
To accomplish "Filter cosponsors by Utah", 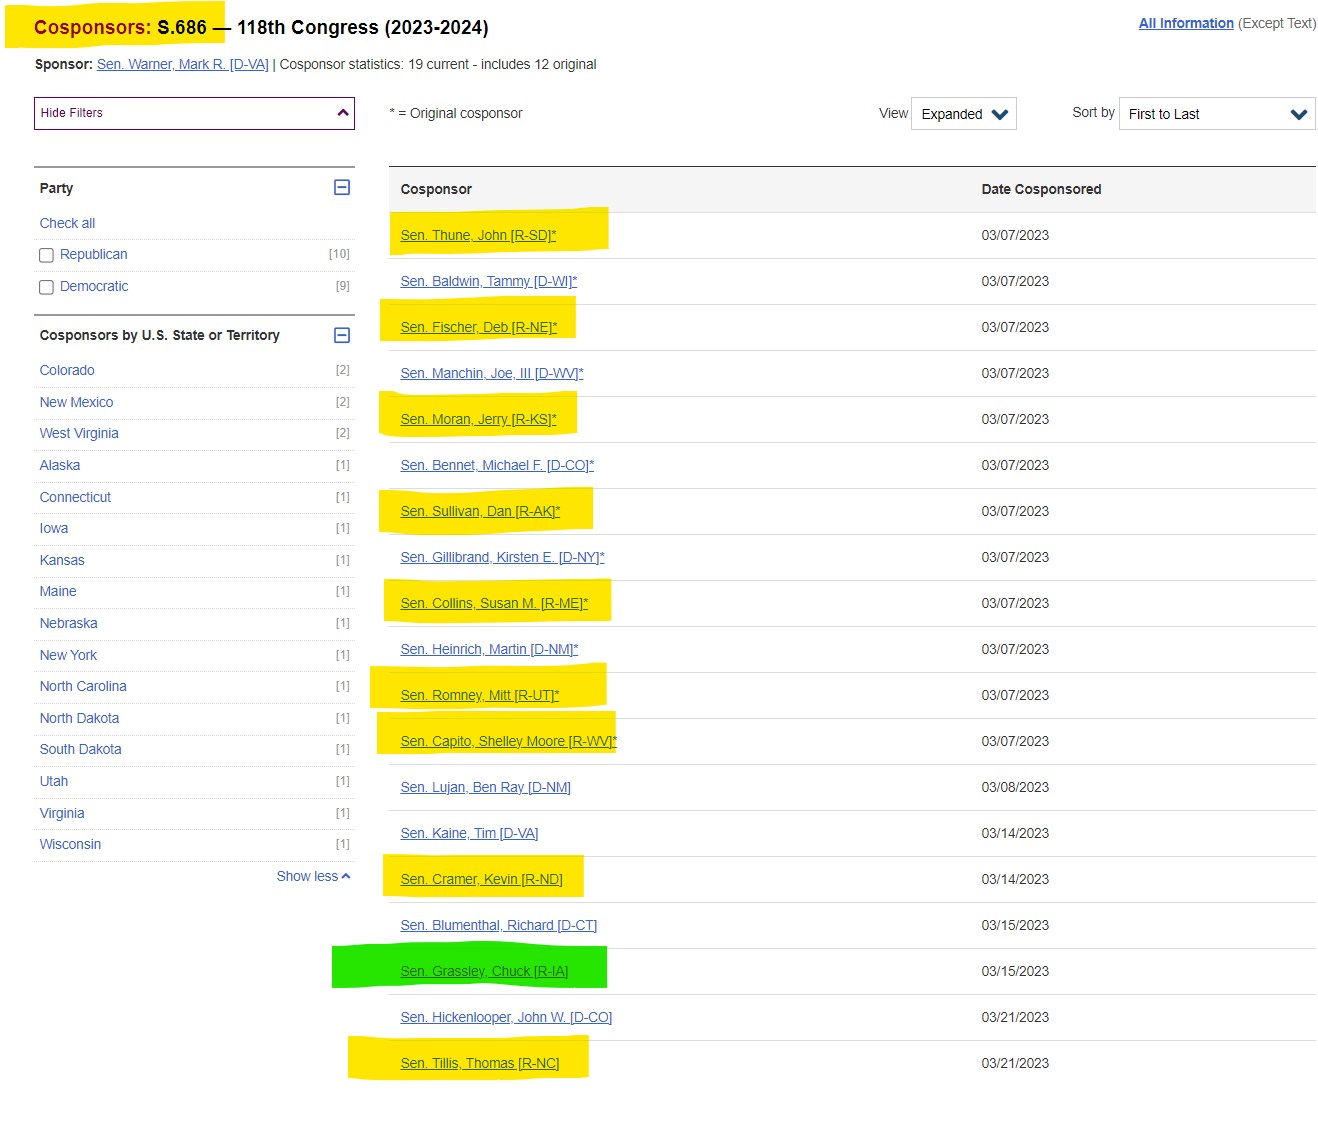I will pos(54,781).
